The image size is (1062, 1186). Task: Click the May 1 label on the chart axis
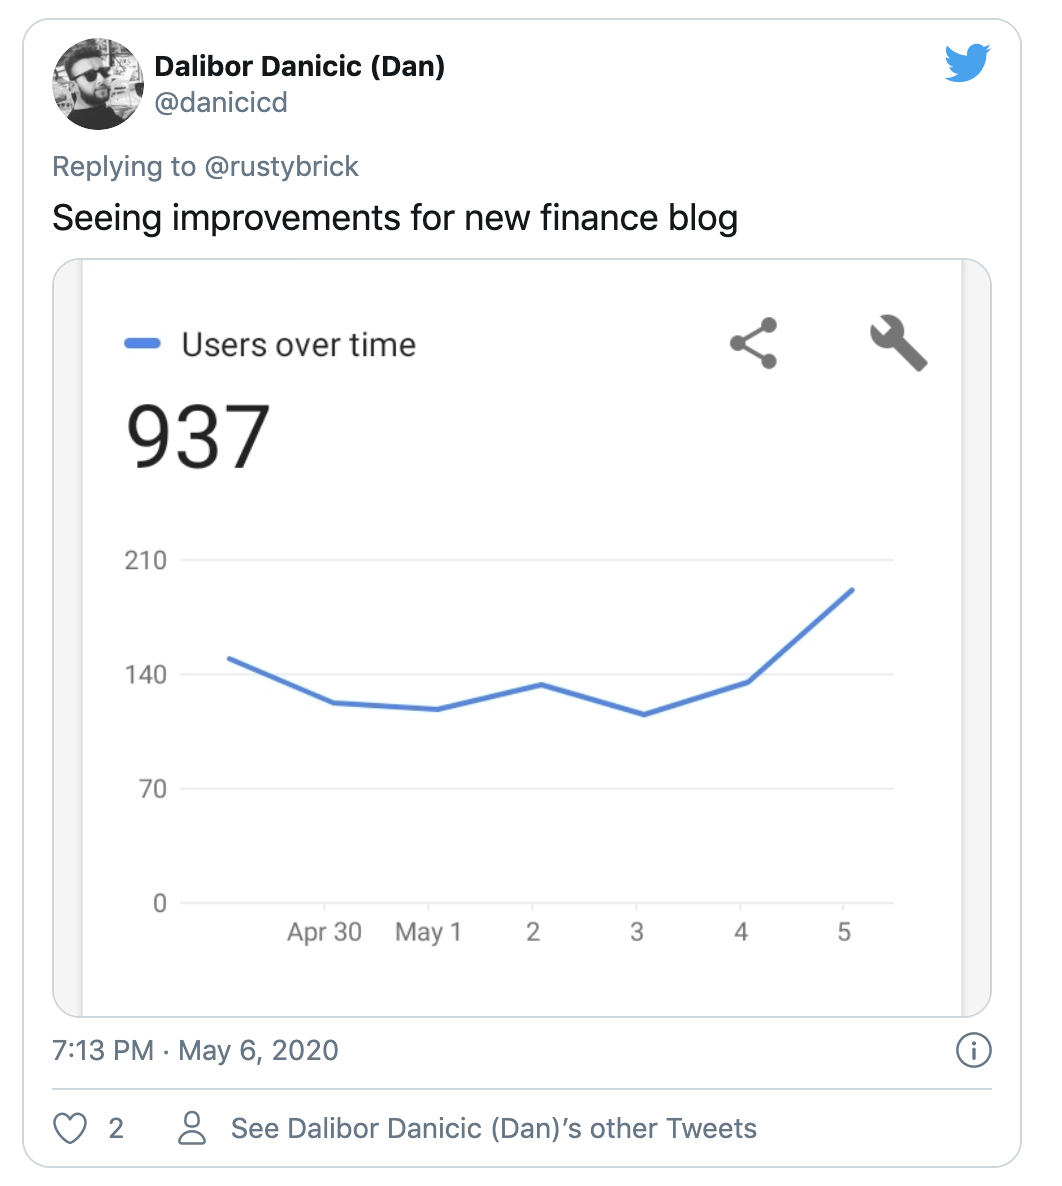pyautogui.click(x=428, y=932)
